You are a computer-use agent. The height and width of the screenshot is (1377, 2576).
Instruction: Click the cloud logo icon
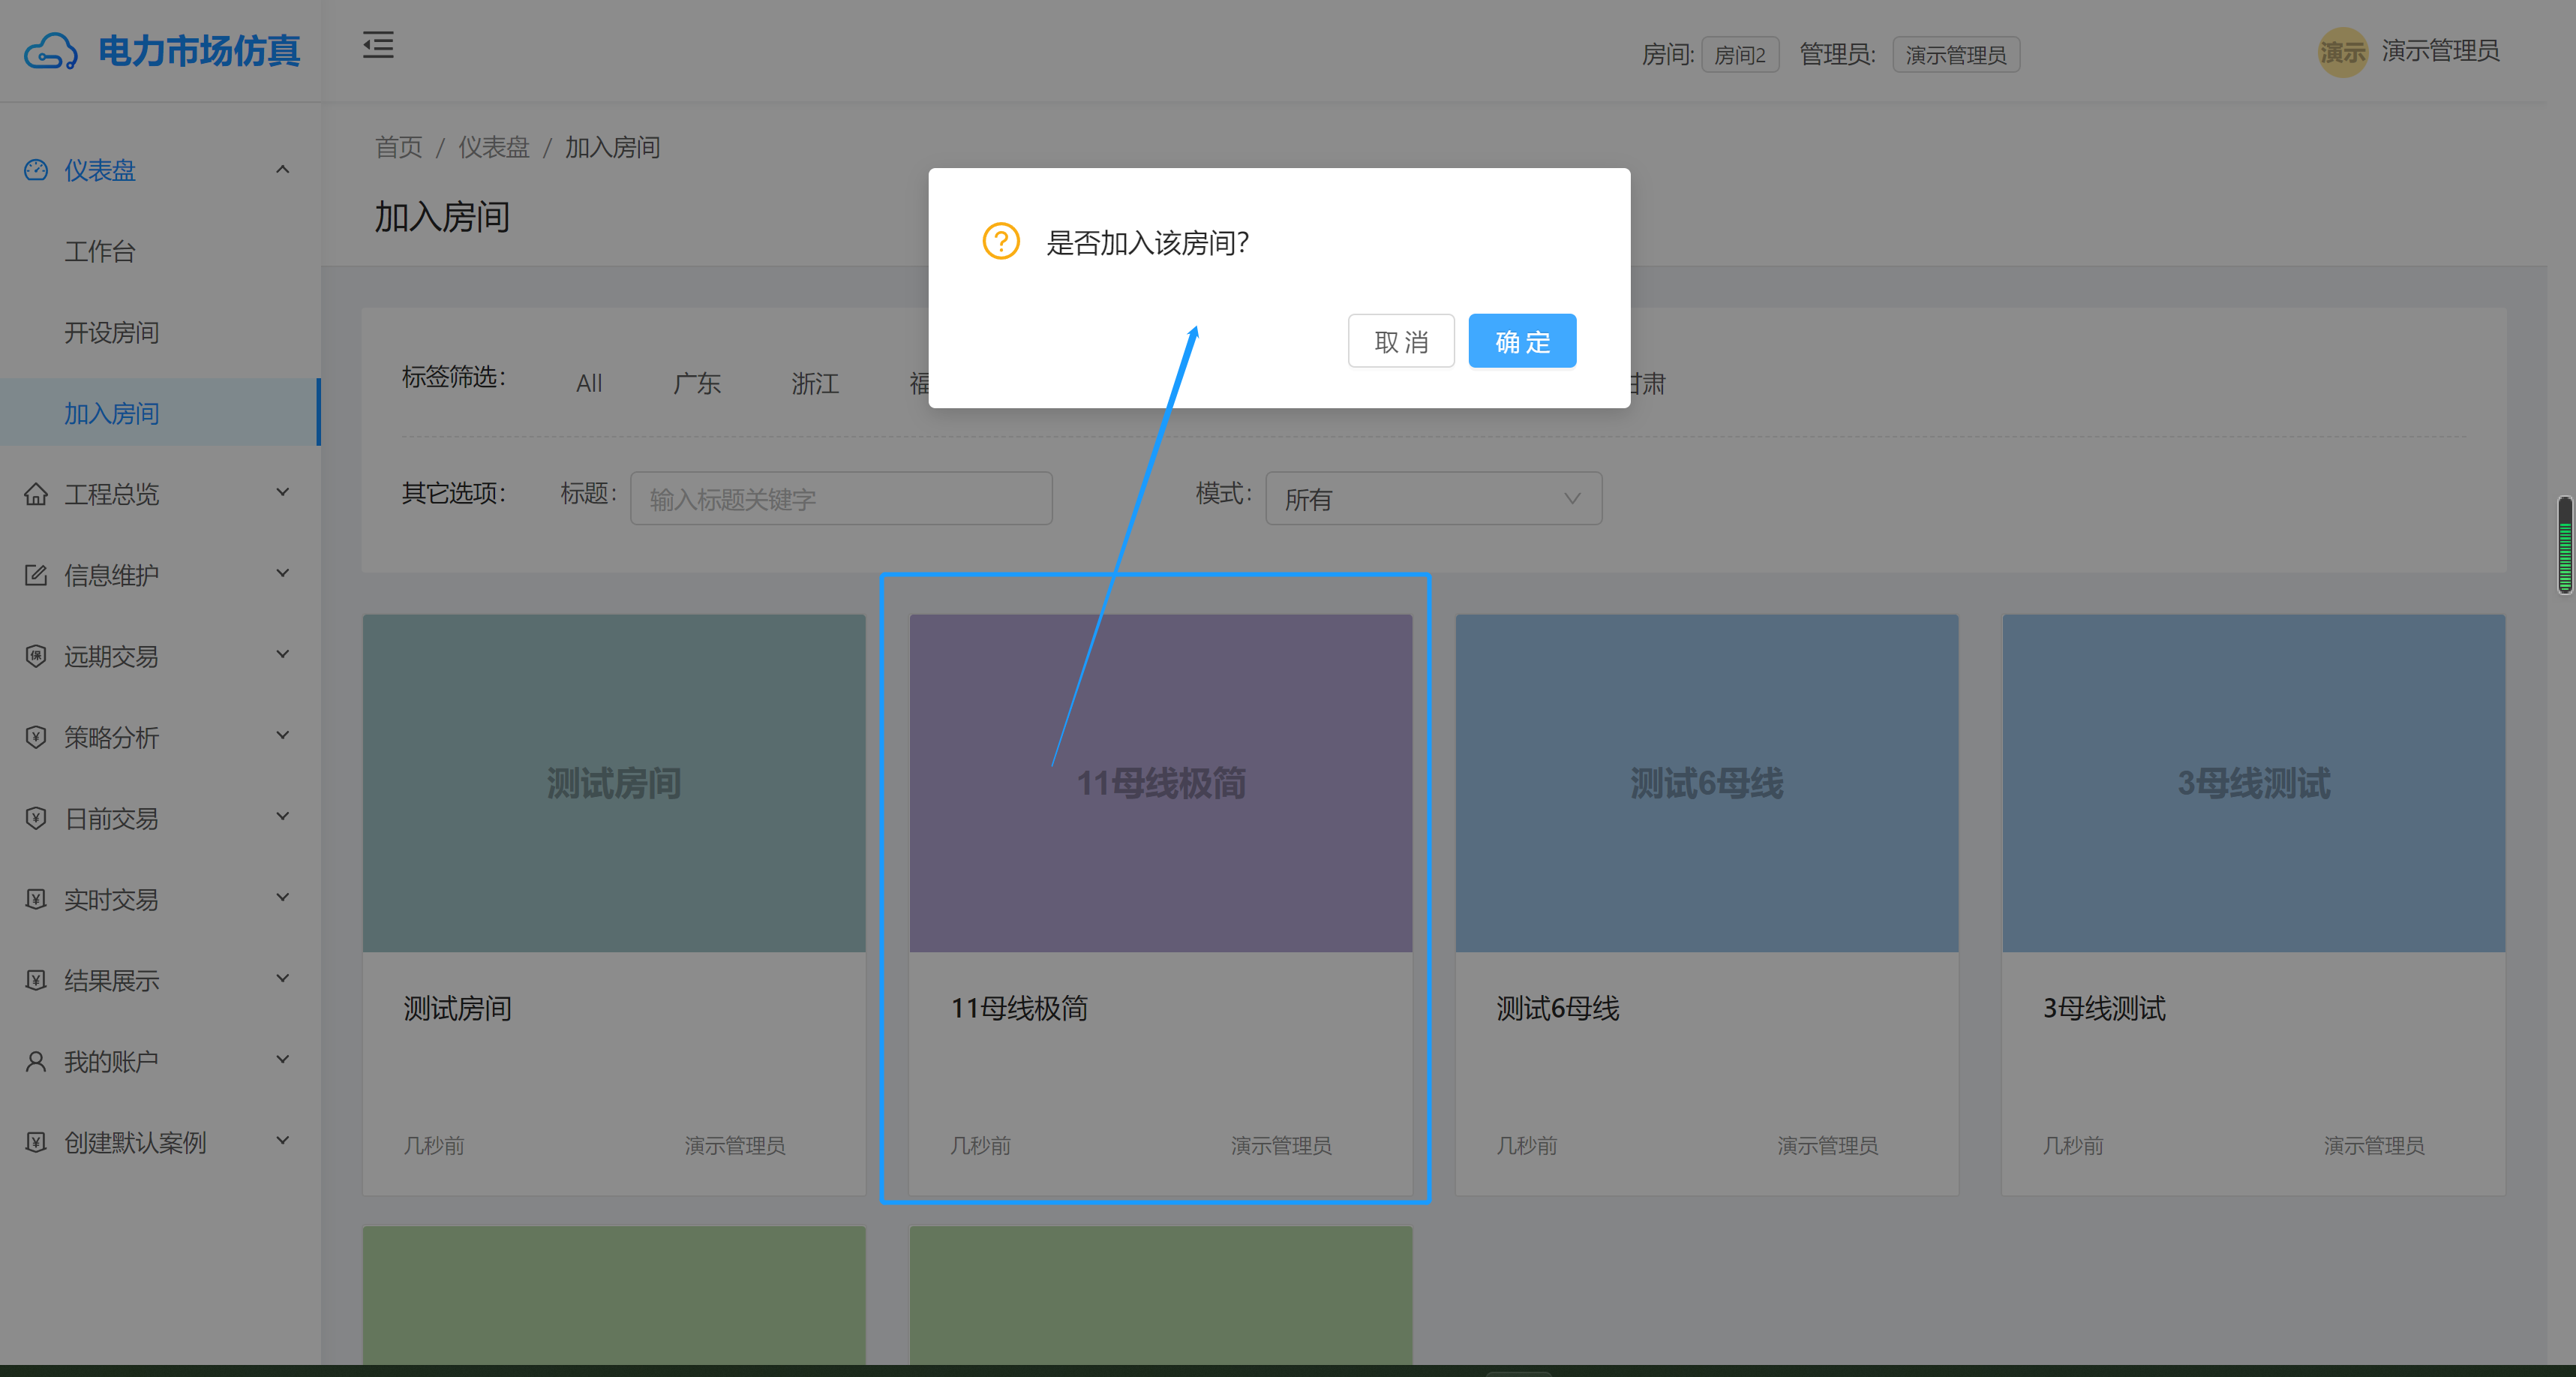point(51,51)
